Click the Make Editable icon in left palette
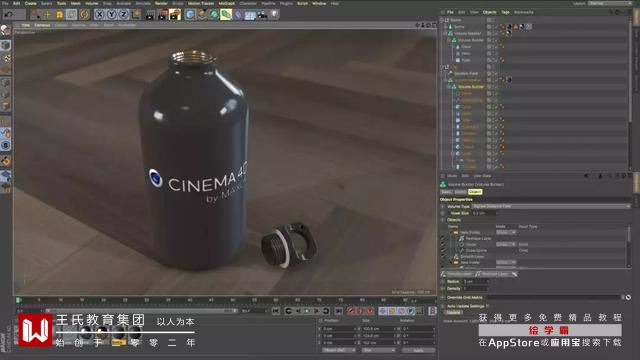640x360 pixels. [5, 30]
